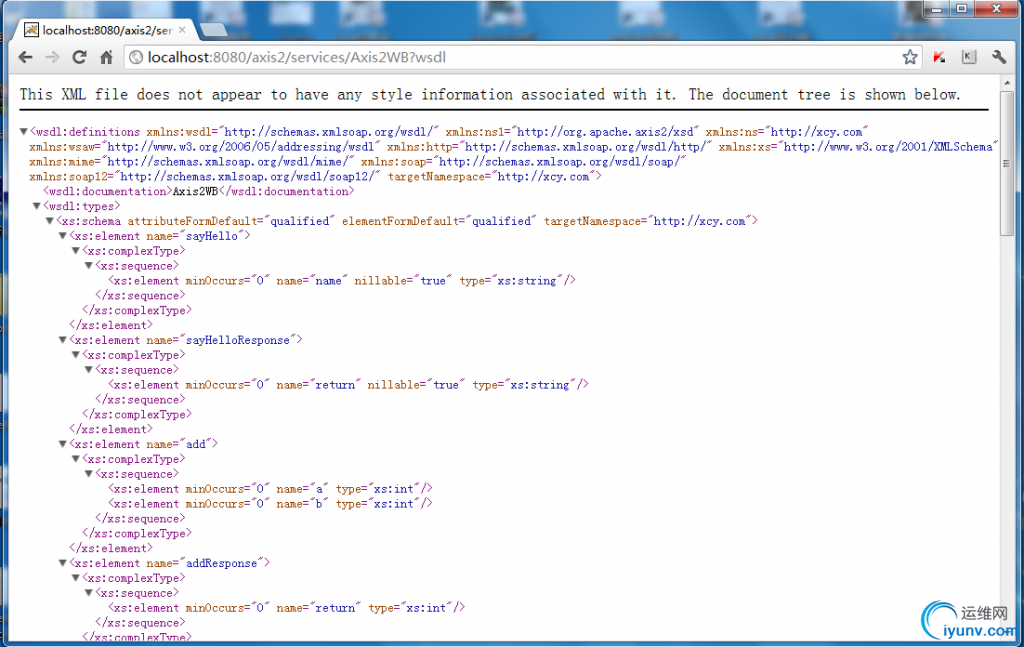1024x647 pixels.
Task: Collapse complexType under sayHelloResponse
Action: click(x=76, y=355)
